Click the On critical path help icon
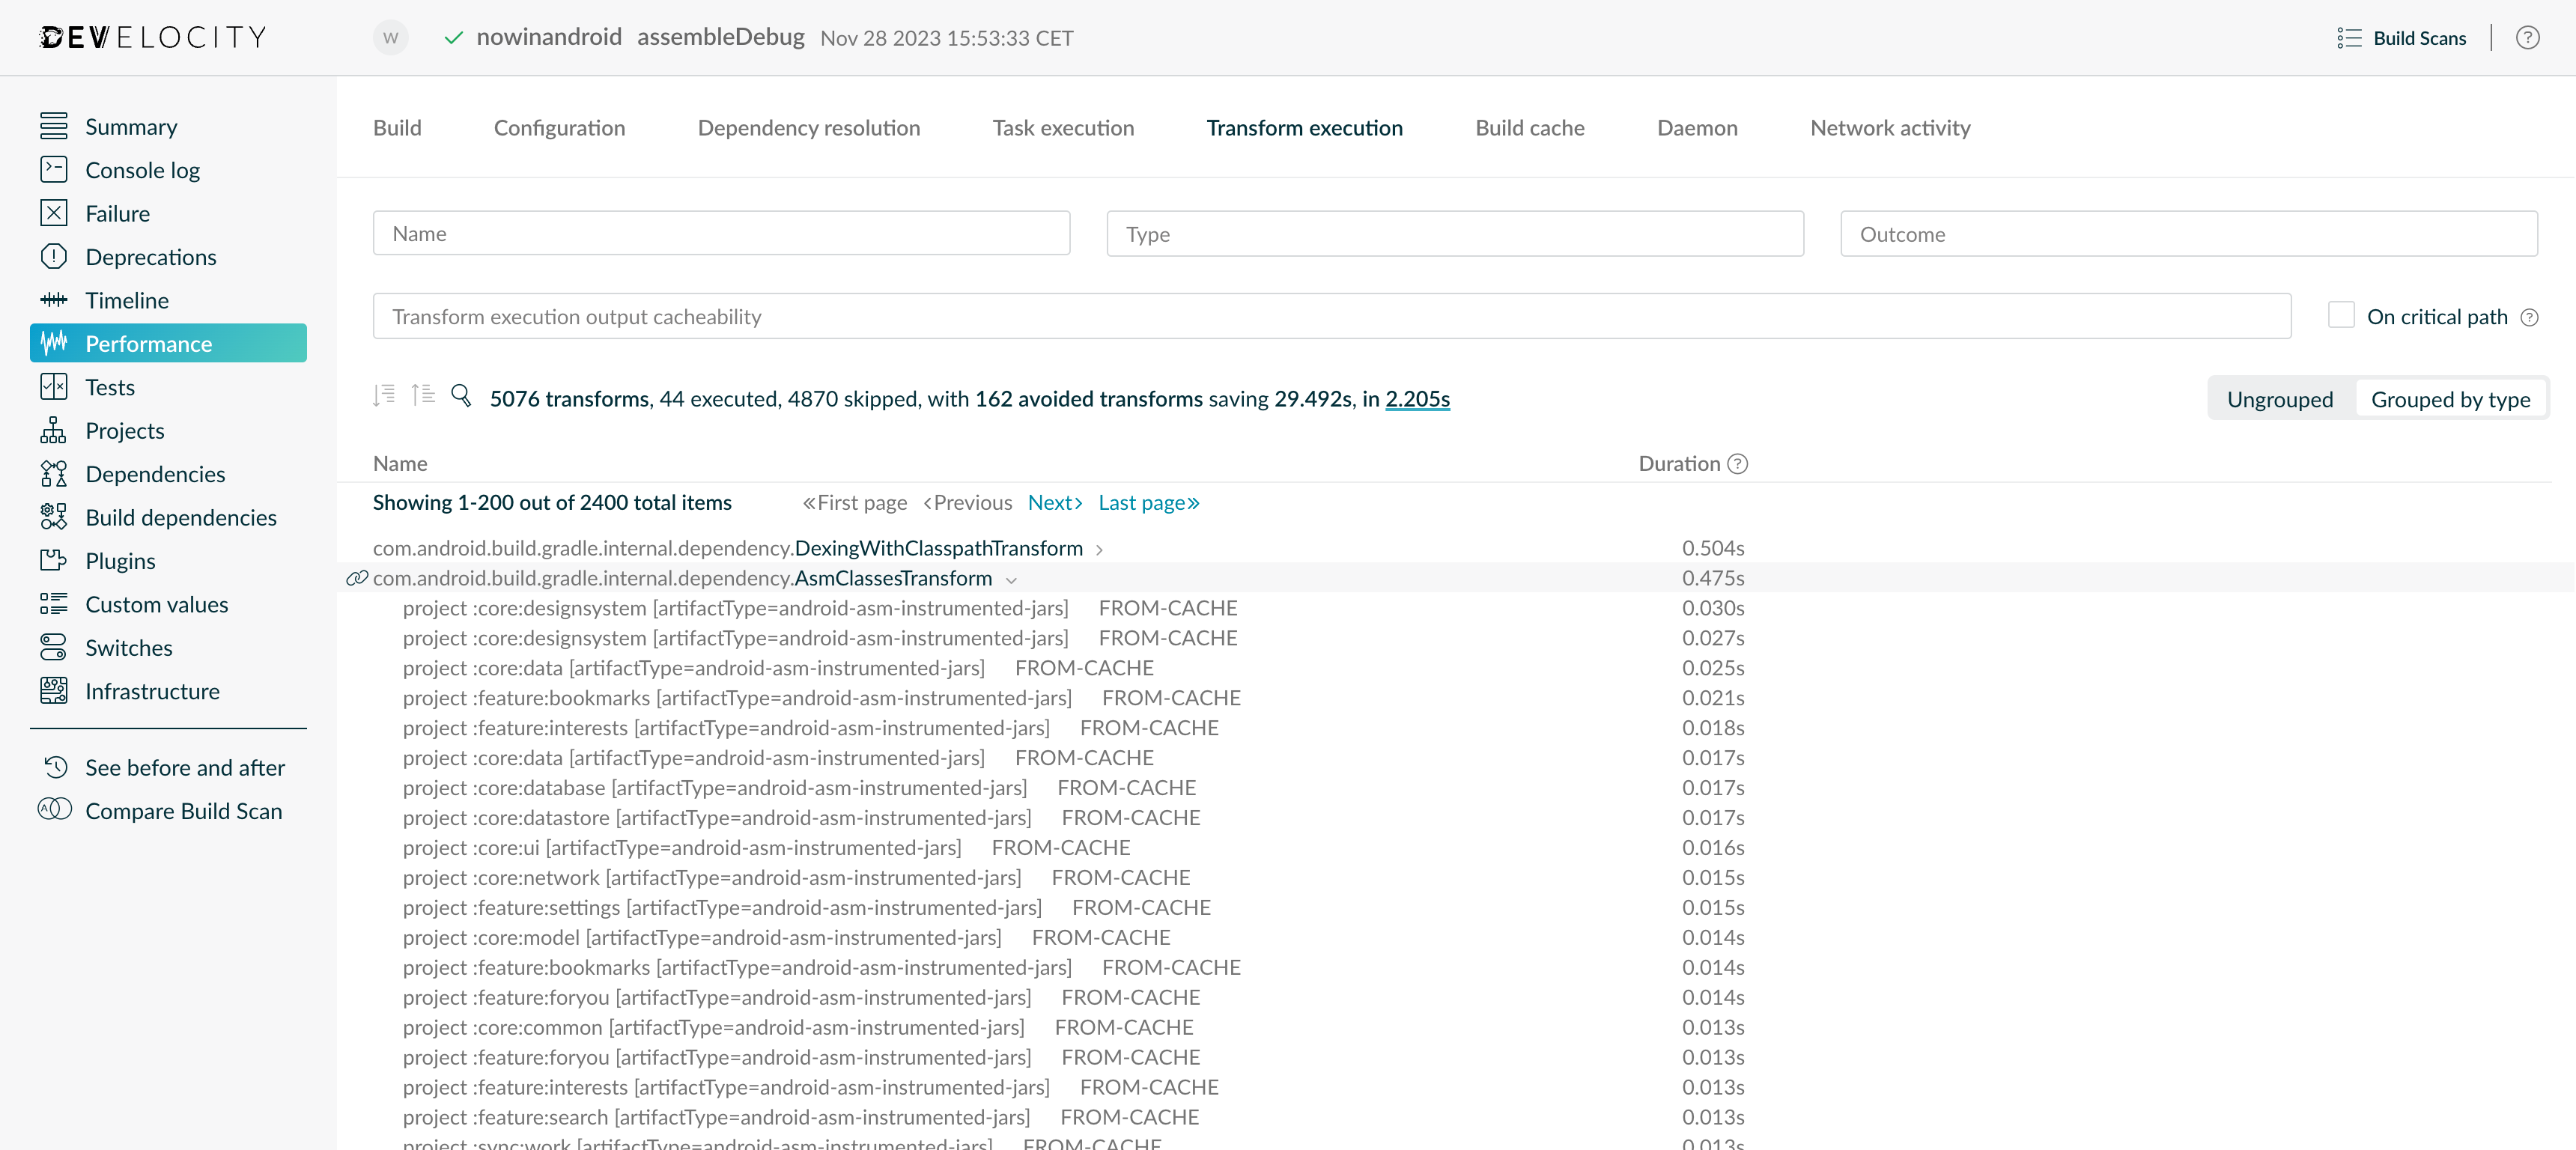This screenshot has height=1150, width=2576. 2529,317
